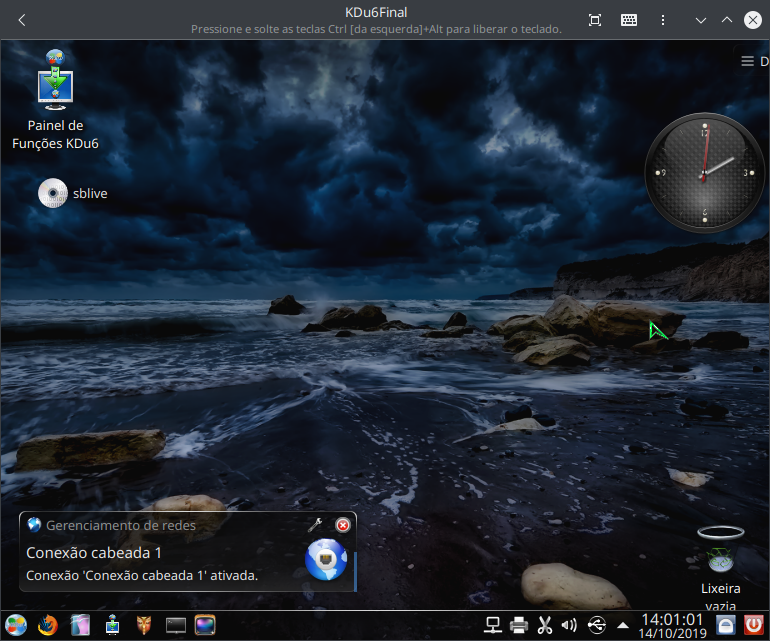Dismiss the Gerenciamento de redes notification
770x641 pixels.
343,525
